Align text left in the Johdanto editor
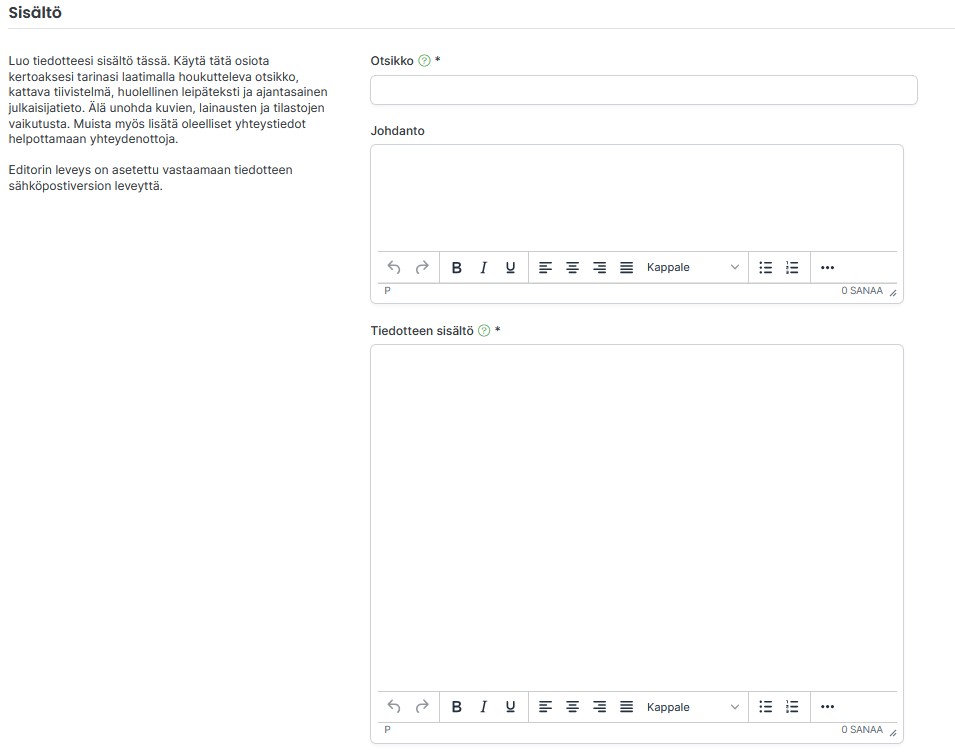 tap(545, 267)
